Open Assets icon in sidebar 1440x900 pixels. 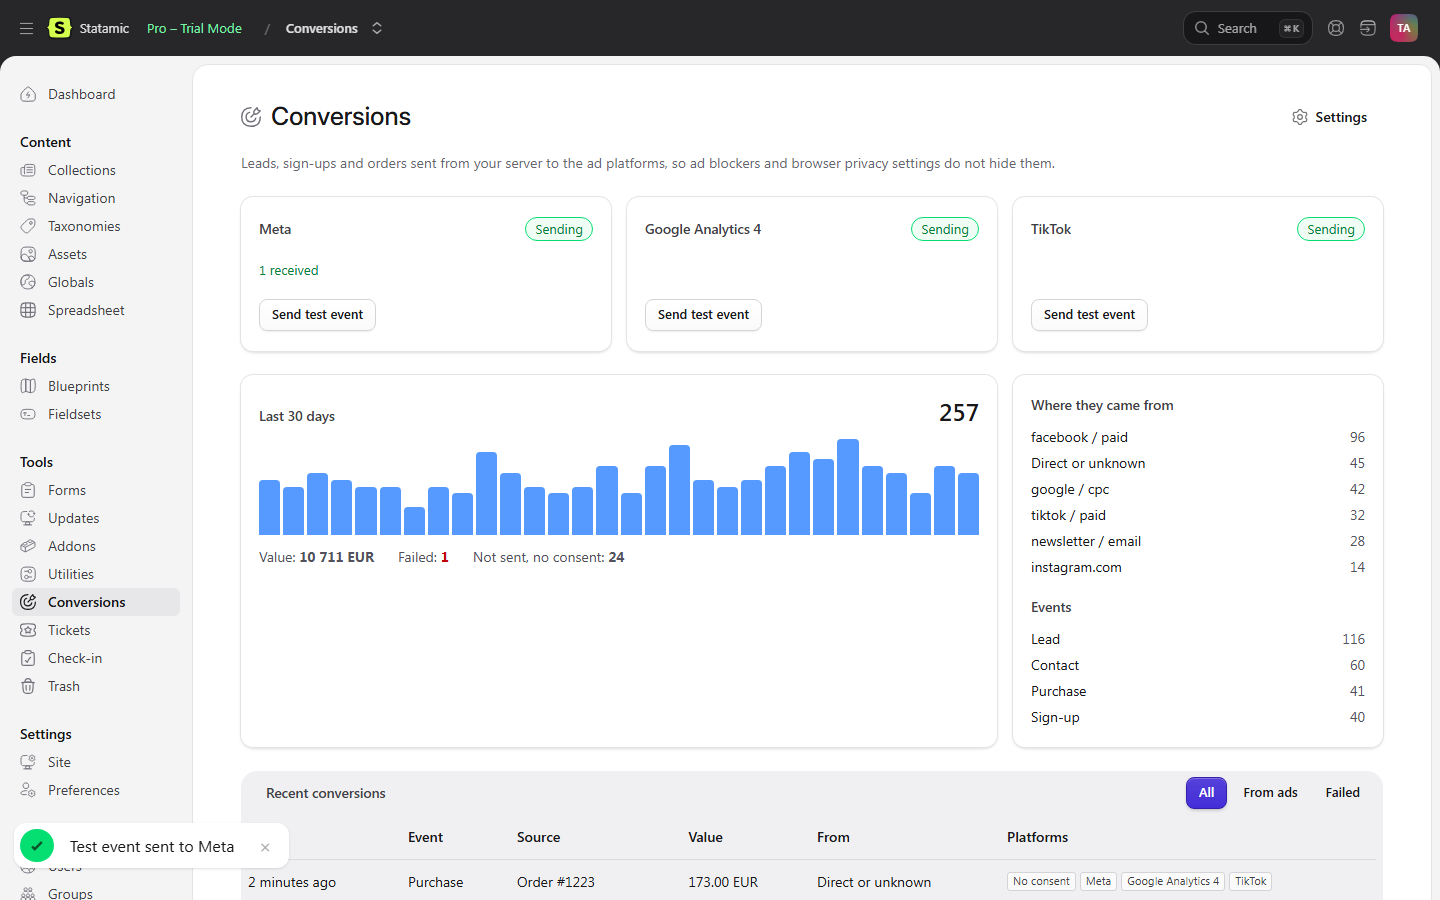[28, 254]
